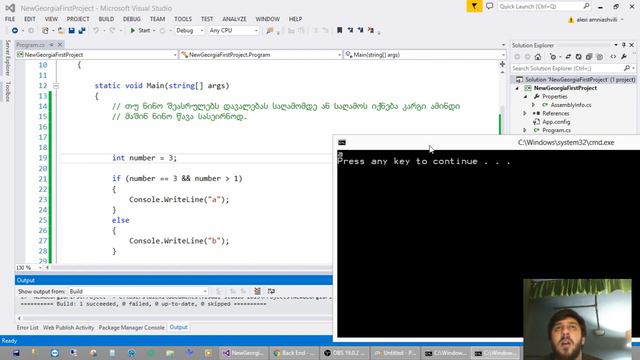Expand the AssemblyInfo.cs node arrow
Screen dimensions: 640x360
(533, 105)
